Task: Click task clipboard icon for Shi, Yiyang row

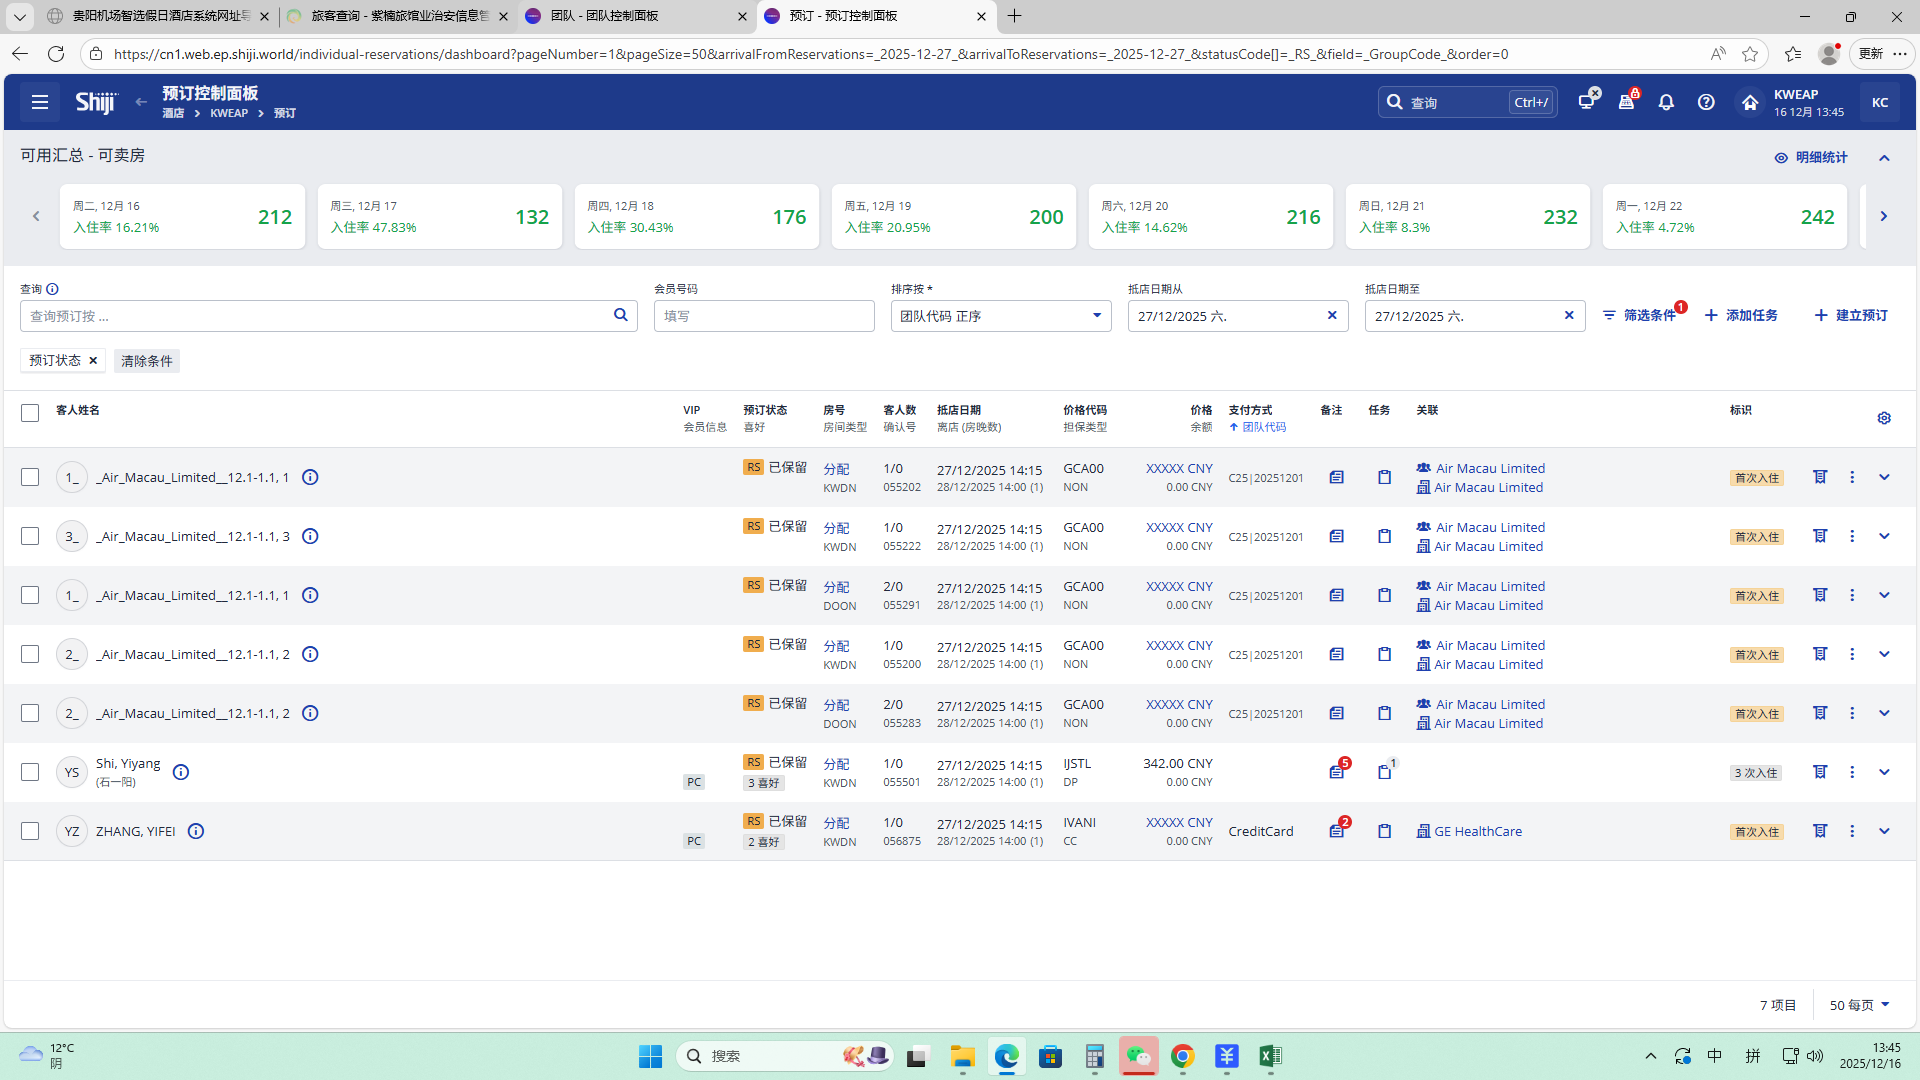Action: coord(1384,772)
